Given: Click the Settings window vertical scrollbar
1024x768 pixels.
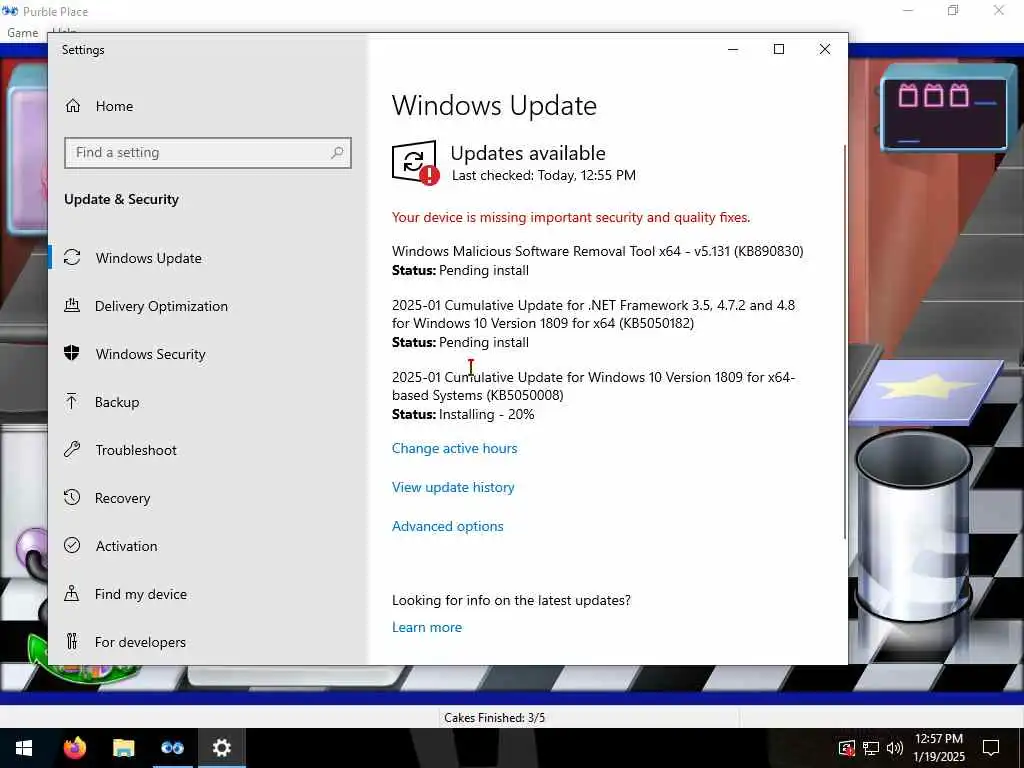Looking at the screenshot, I should (845, 342).
